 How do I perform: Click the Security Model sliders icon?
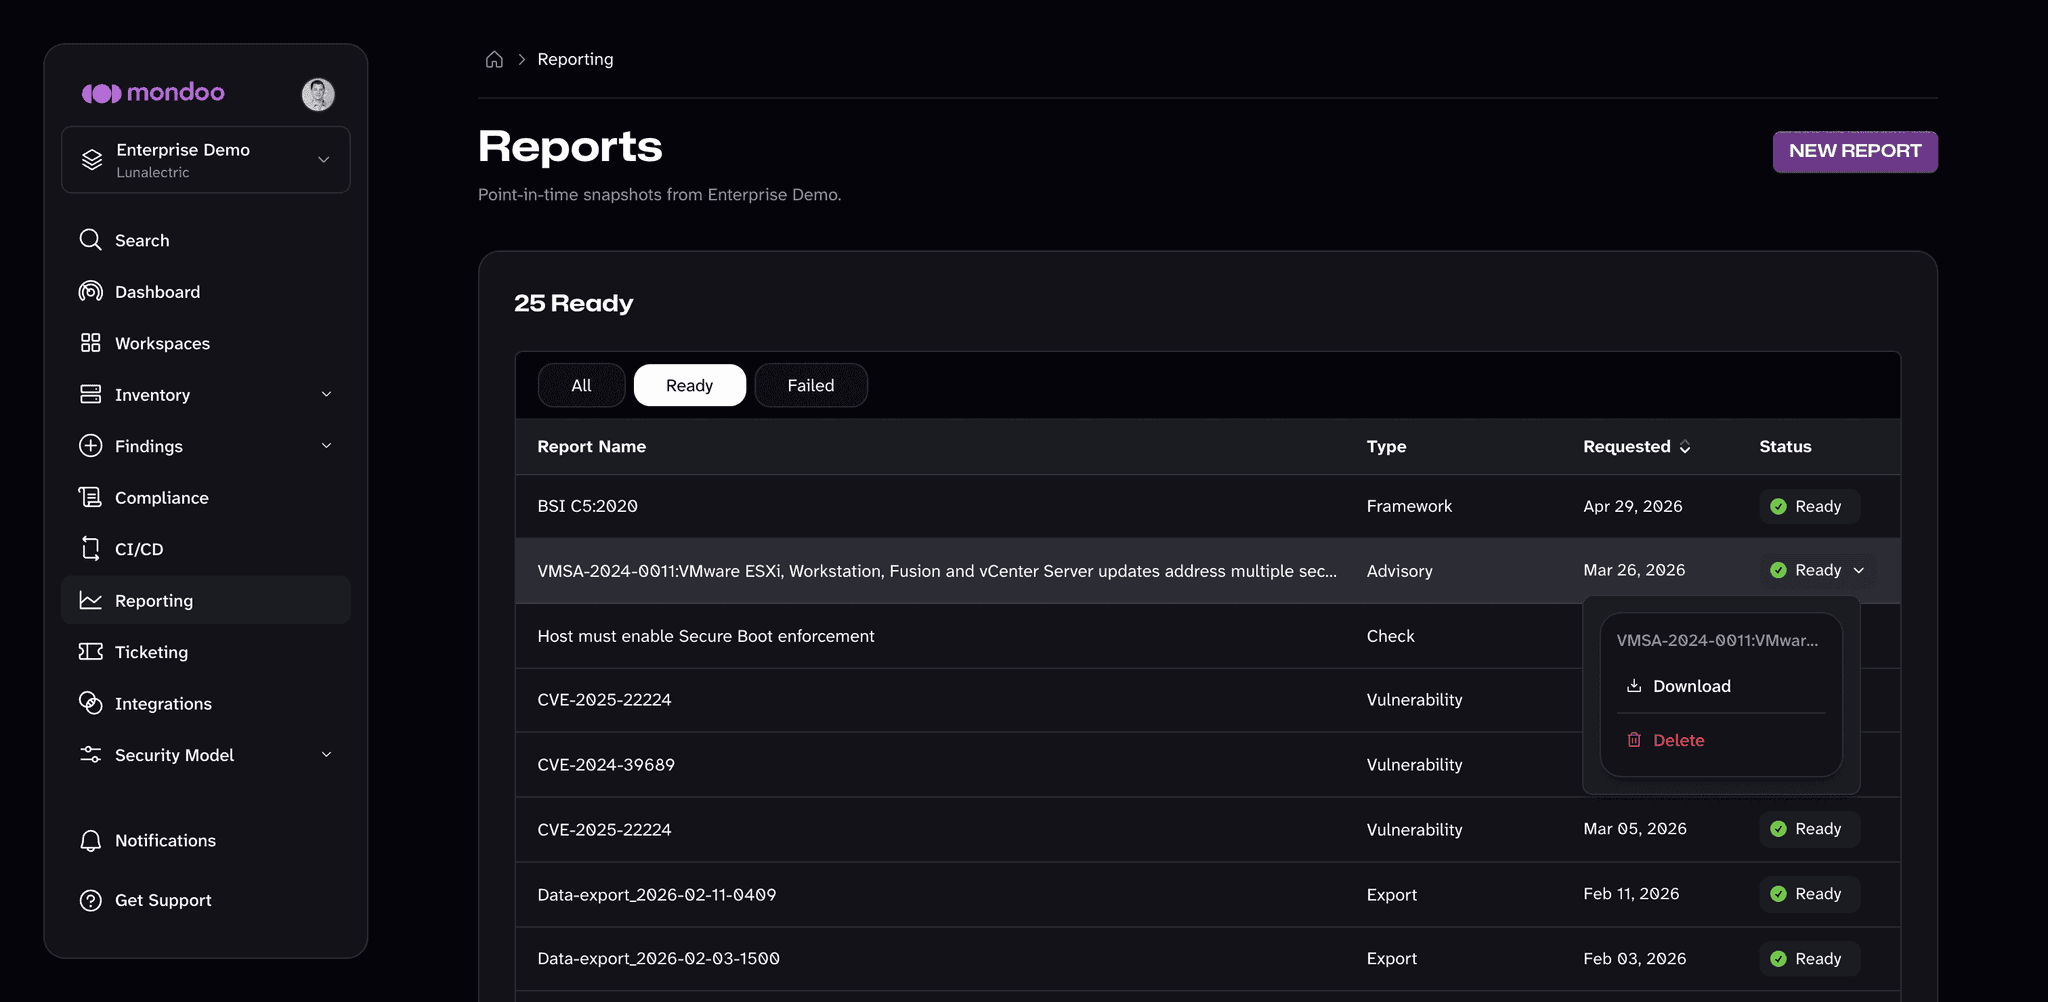point(90,755)
